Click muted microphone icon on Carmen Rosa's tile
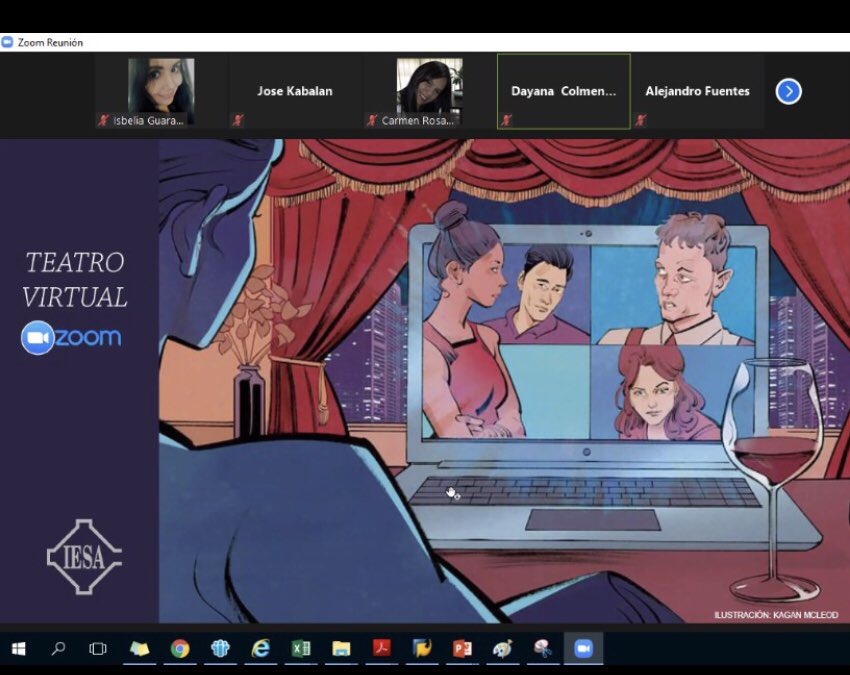 point(371,120)
